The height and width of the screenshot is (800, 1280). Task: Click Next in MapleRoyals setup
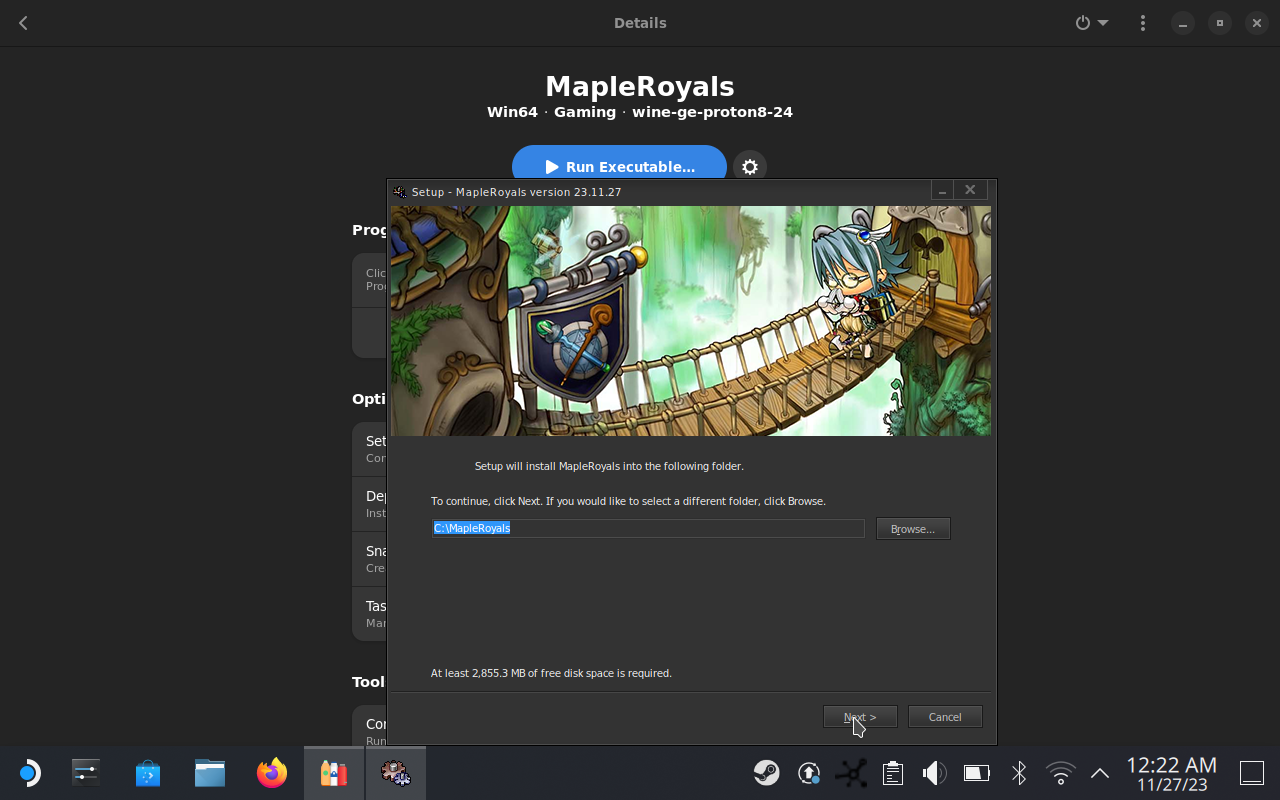[x=860, y=717]
